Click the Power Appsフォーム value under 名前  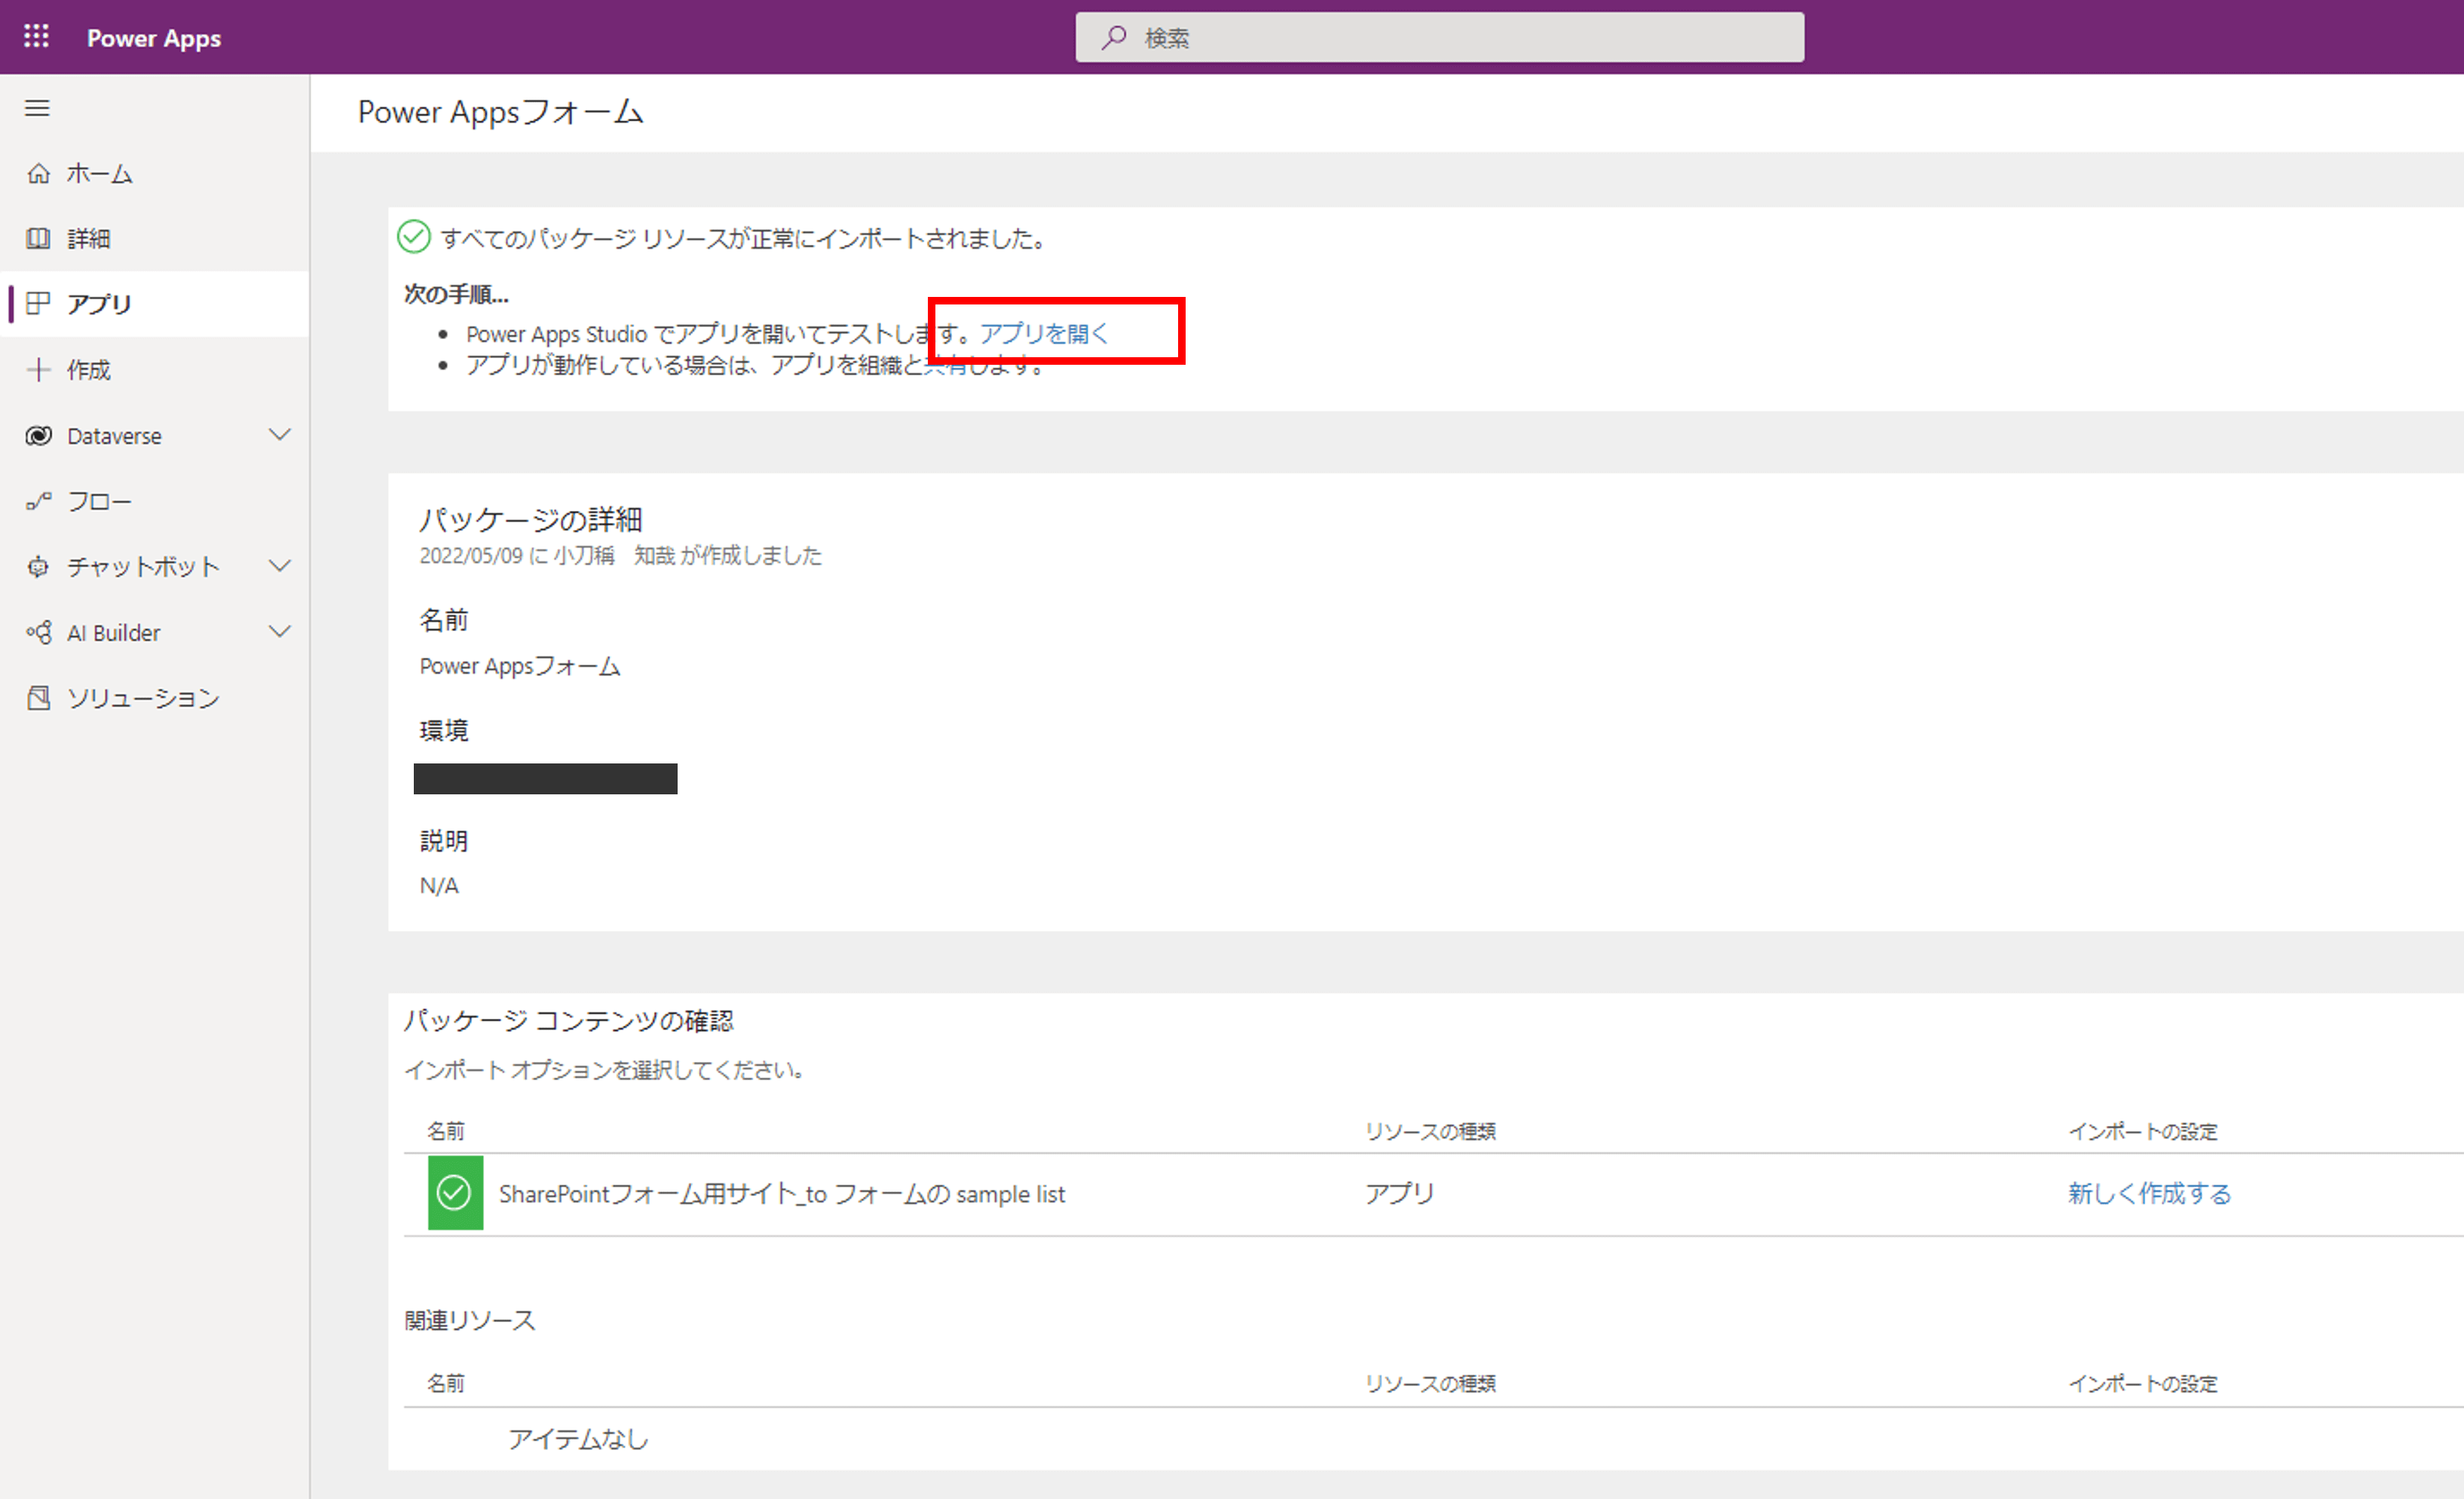[x=520, y=666]
